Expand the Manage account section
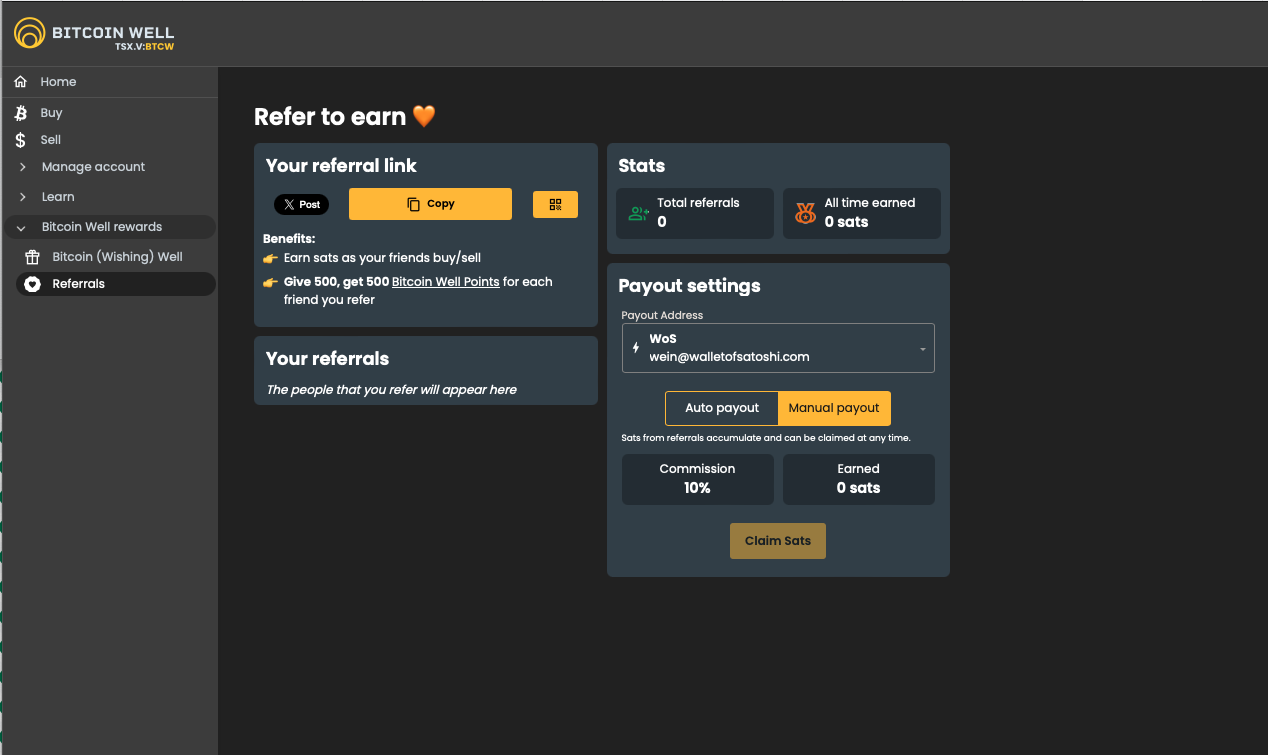This screenshot has width=1268, height=755. tap(93, 167)
